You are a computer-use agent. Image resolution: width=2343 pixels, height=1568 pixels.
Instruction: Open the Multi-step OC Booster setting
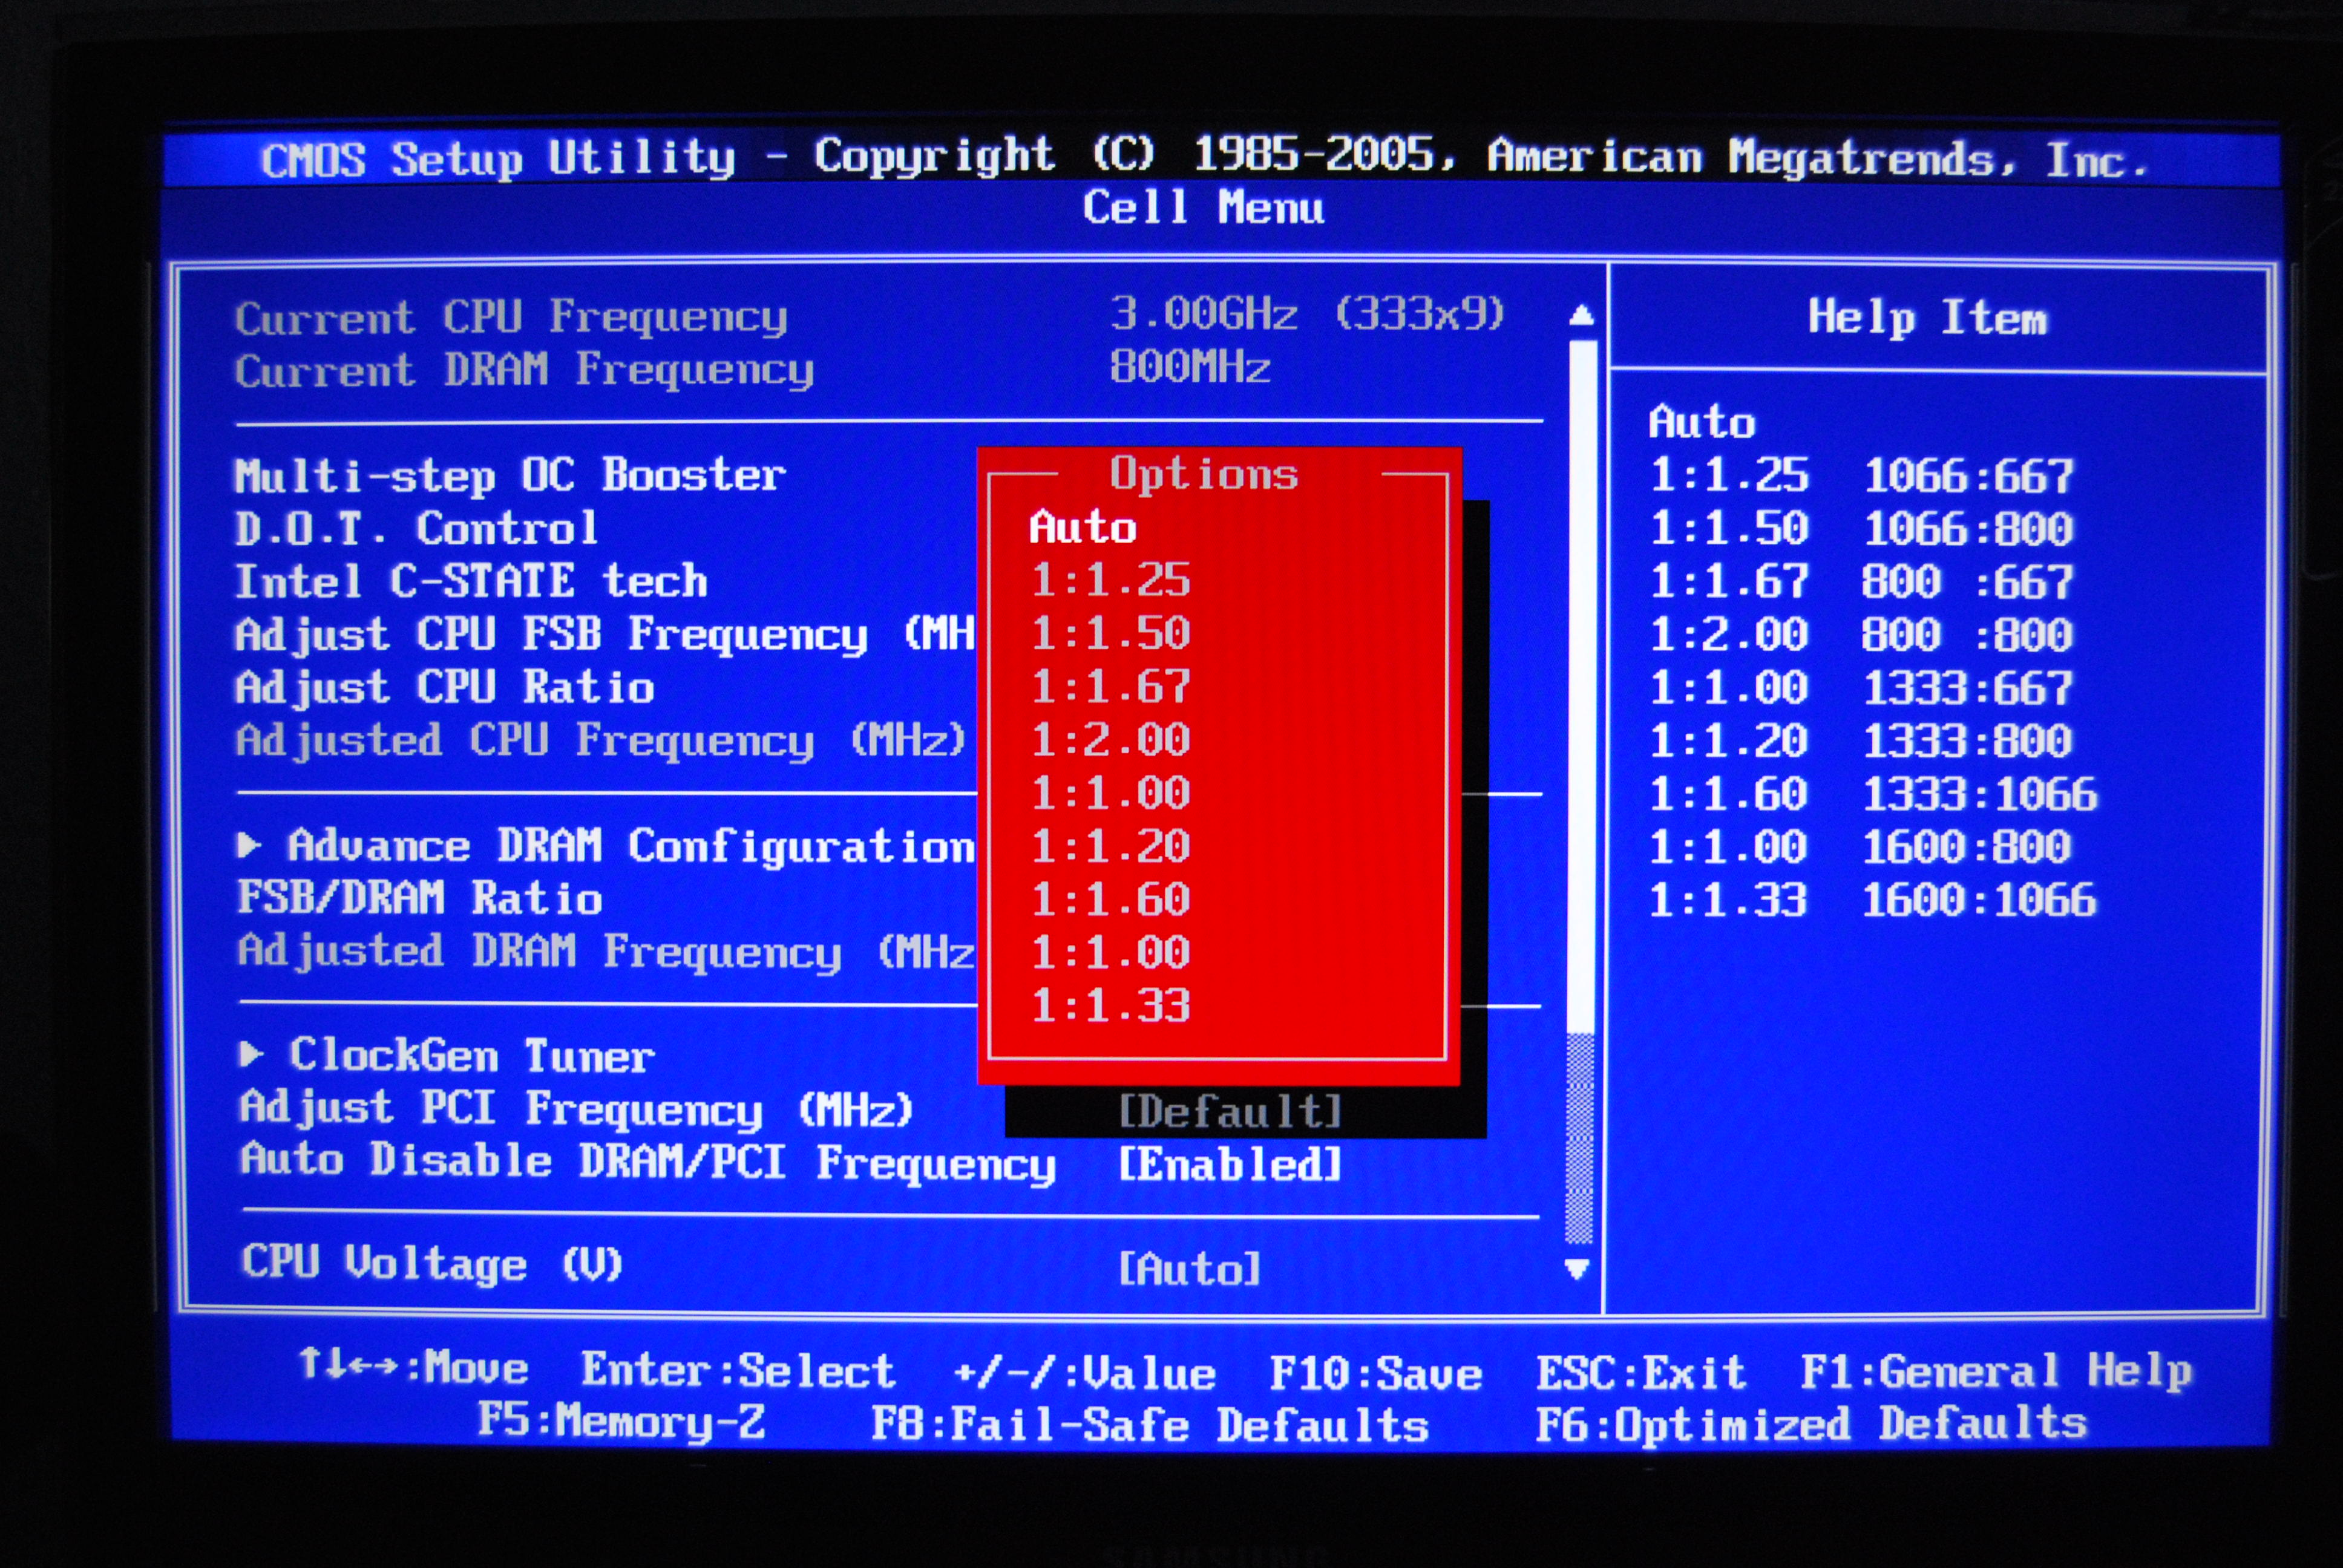click(x=510, y=475)
